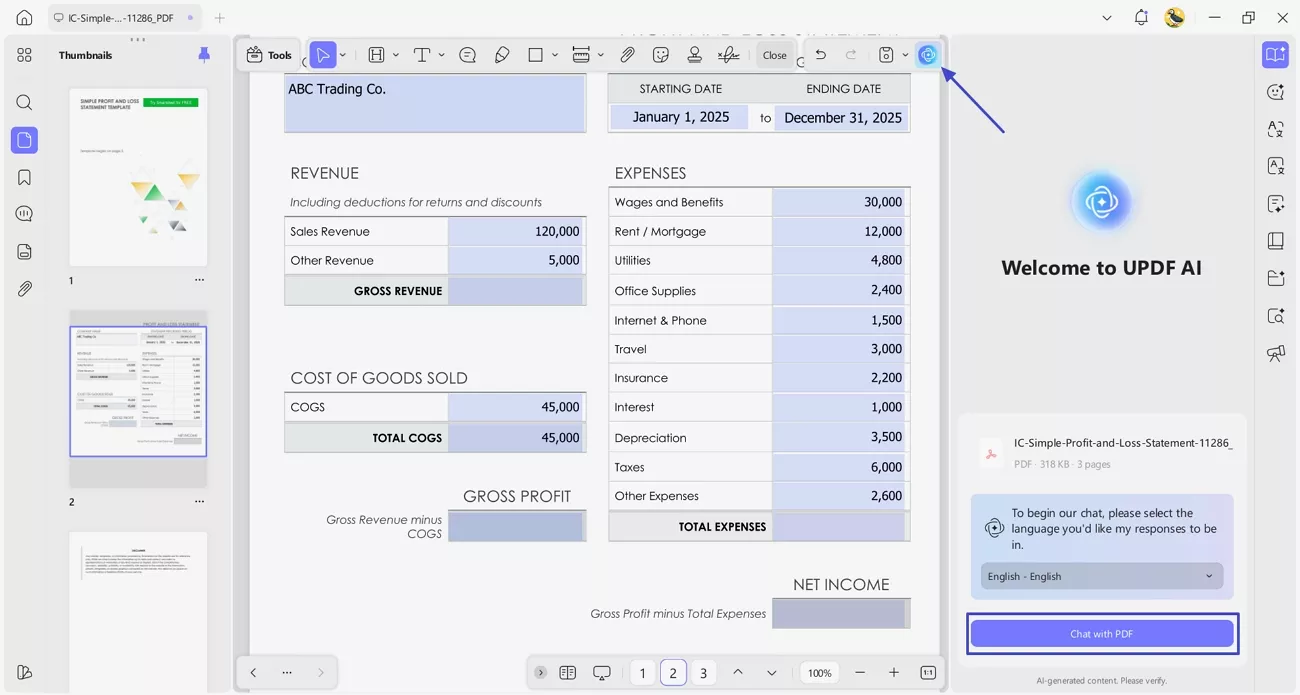Open the bookmarks panel in left sidebar

(x=25, y=177)
